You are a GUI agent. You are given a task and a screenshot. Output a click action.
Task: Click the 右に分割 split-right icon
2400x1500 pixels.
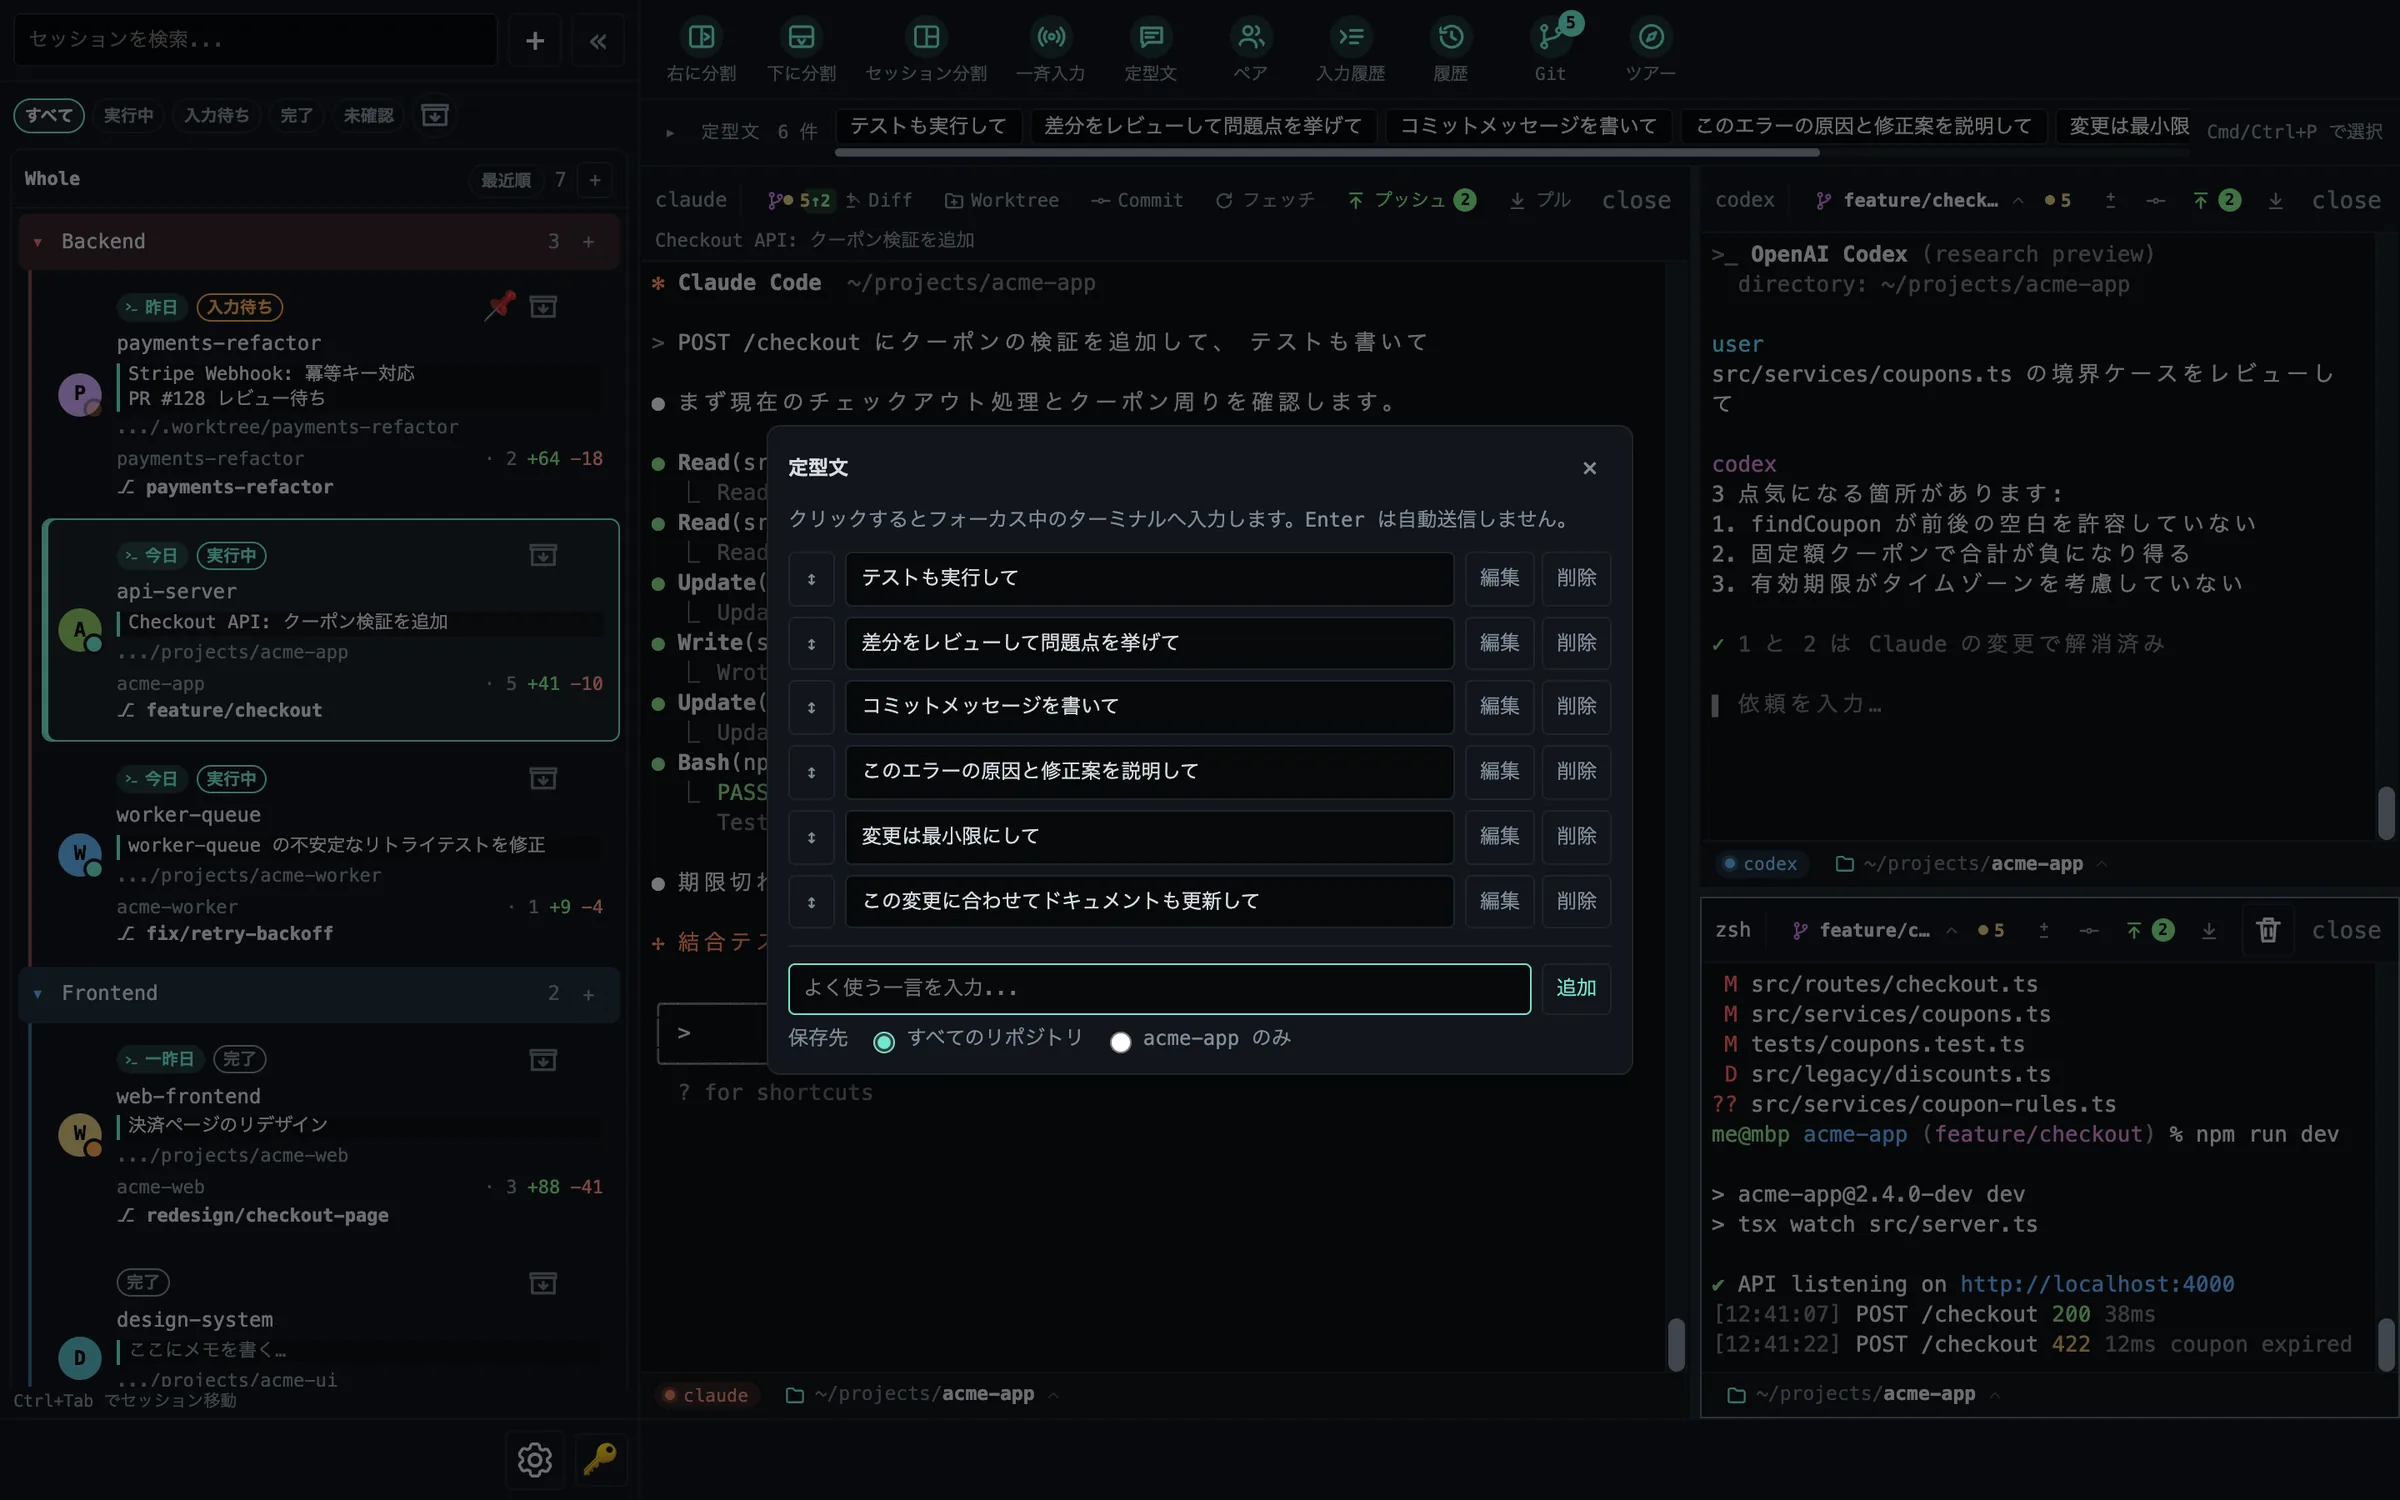click(701, 38)
